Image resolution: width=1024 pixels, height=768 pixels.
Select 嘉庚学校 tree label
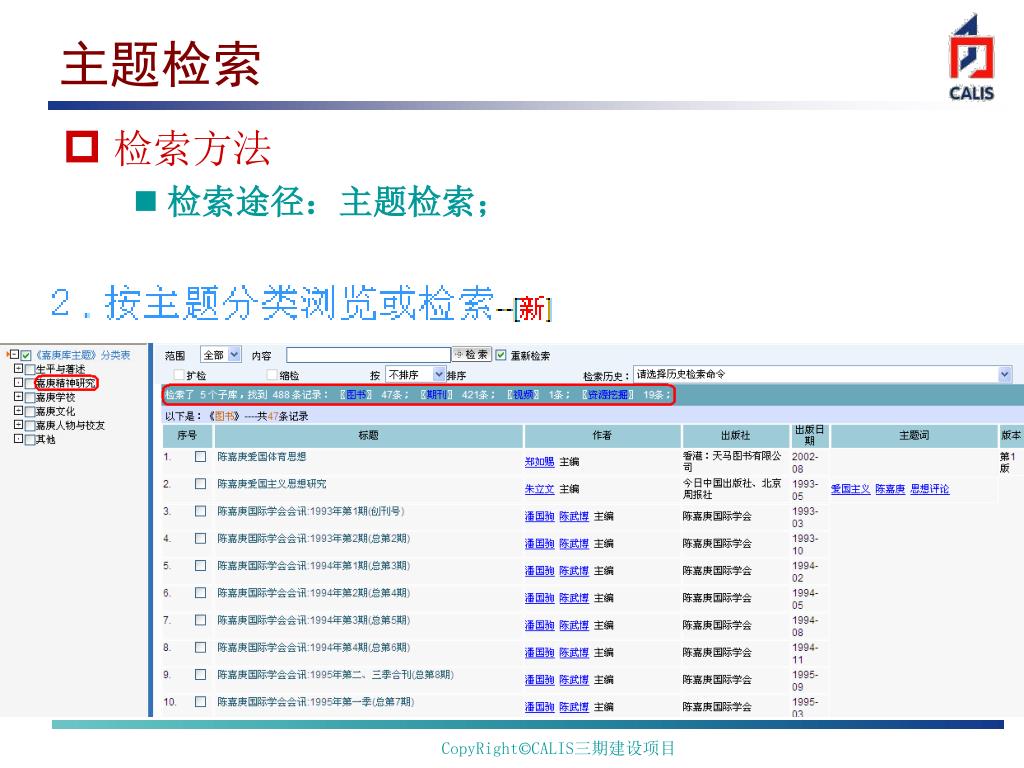[x=56, y=397]
